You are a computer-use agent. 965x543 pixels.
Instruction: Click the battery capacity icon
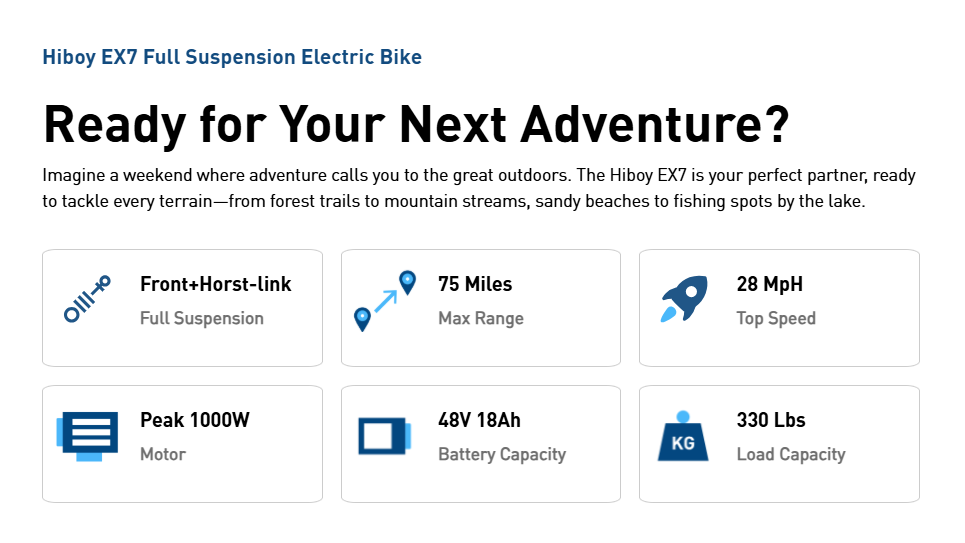click(x=385, y=436)
